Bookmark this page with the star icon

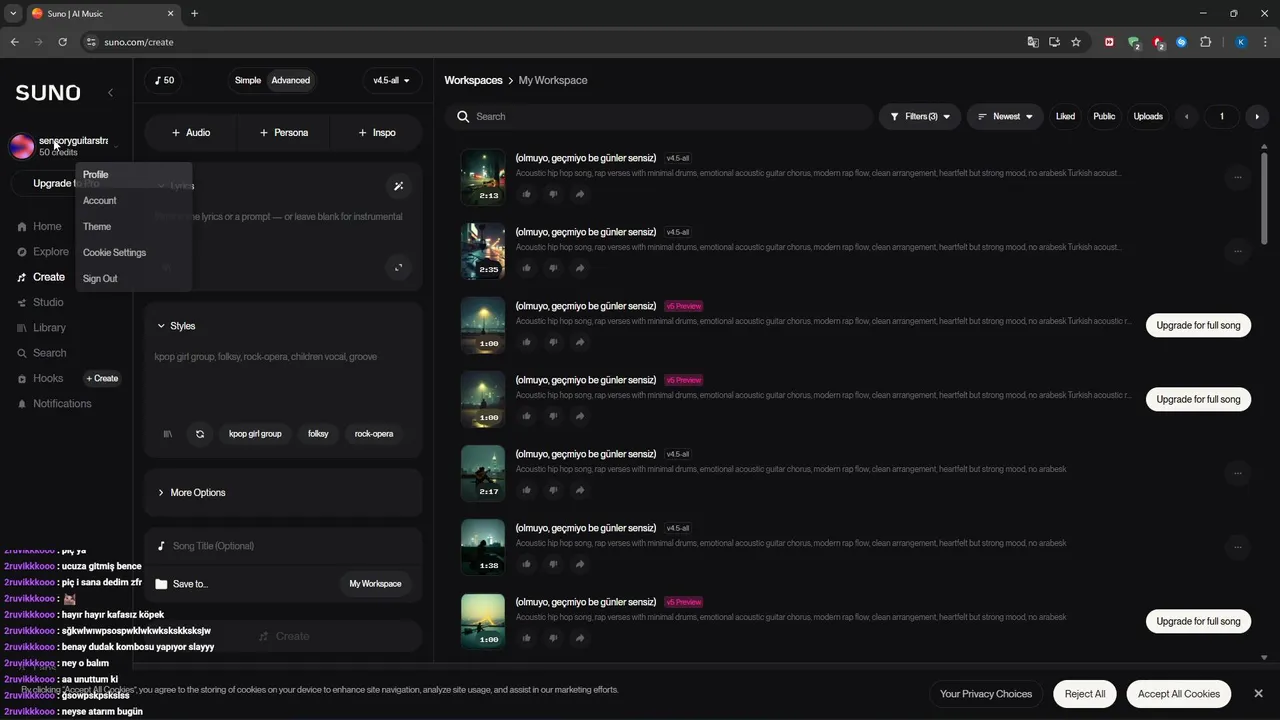(x=1076, y=42)
